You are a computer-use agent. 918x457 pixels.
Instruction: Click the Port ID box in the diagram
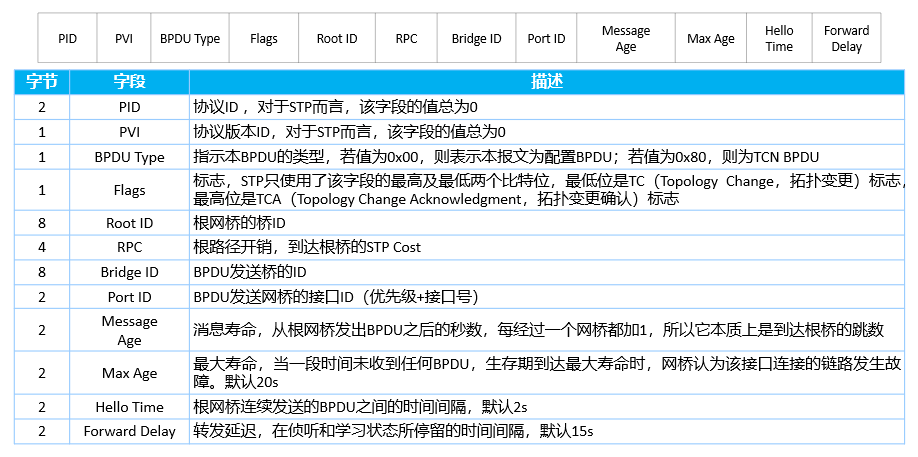[x=547, y=39]
